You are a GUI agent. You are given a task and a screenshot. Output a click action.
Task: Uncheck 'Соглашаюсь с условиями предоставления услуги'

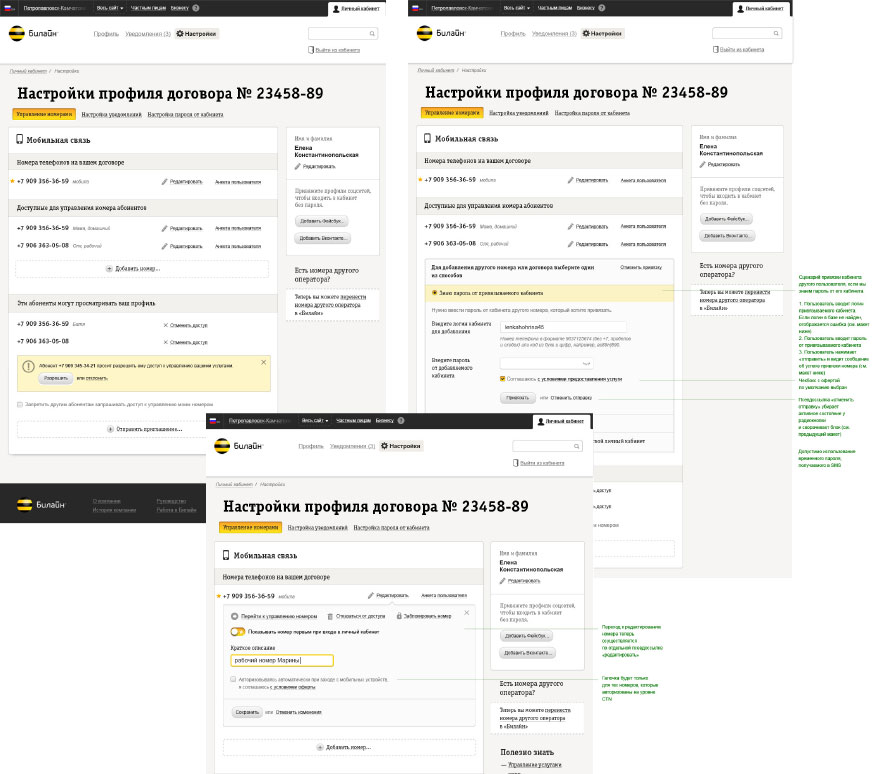tap(503, 379)
